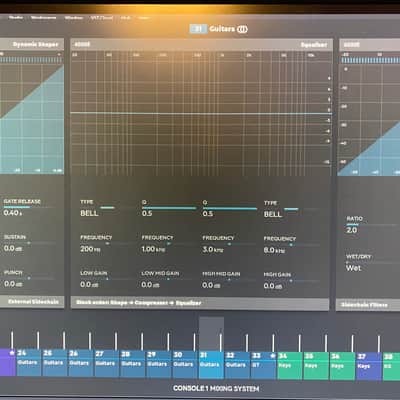Screen dimensions: 400x400
Task: Click the 0.40 s Gate Release value
Action: tap(13, 213)
